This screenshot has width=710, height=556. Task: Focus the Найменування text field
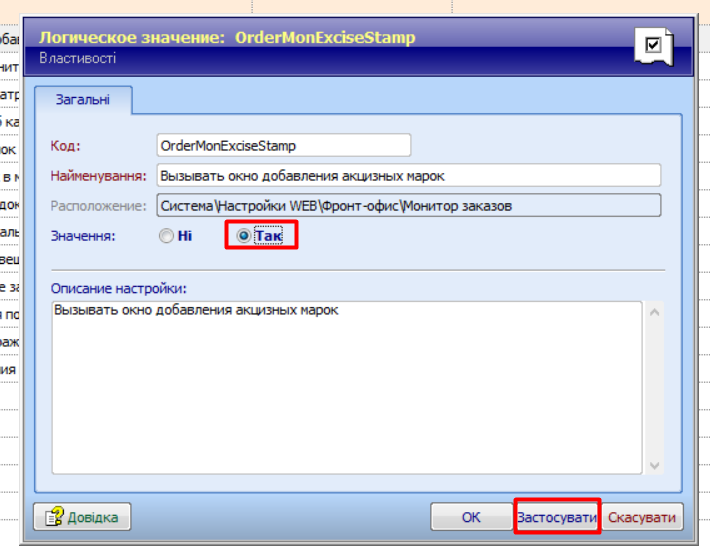tap(408, 175)
